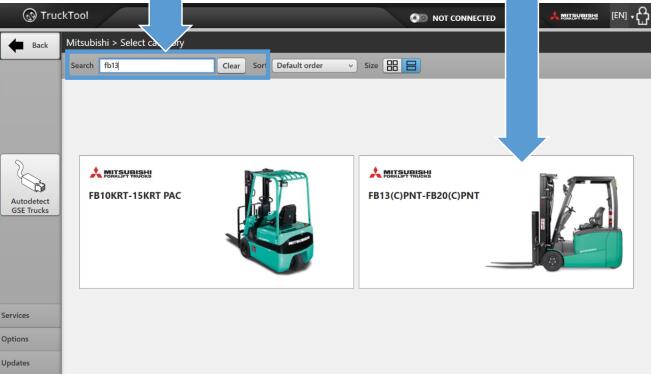651x374 pixels.
Task: Switch to list size view icon
Action: [411, 66]
